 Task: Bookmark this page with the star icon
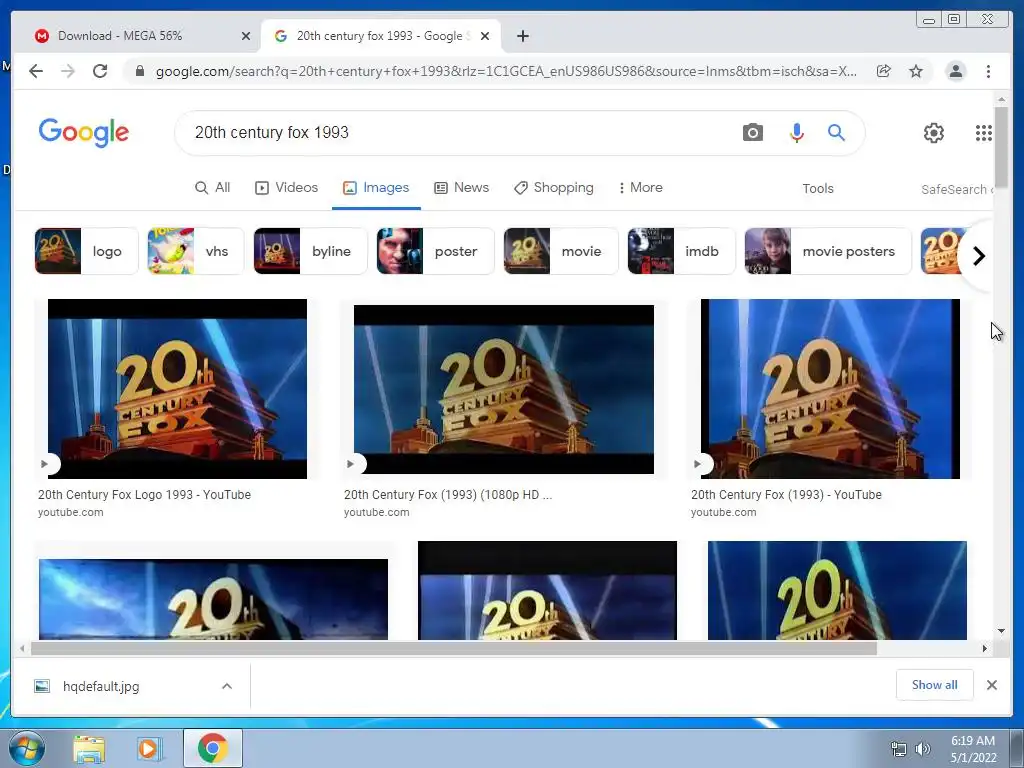[x=916, y=71]
